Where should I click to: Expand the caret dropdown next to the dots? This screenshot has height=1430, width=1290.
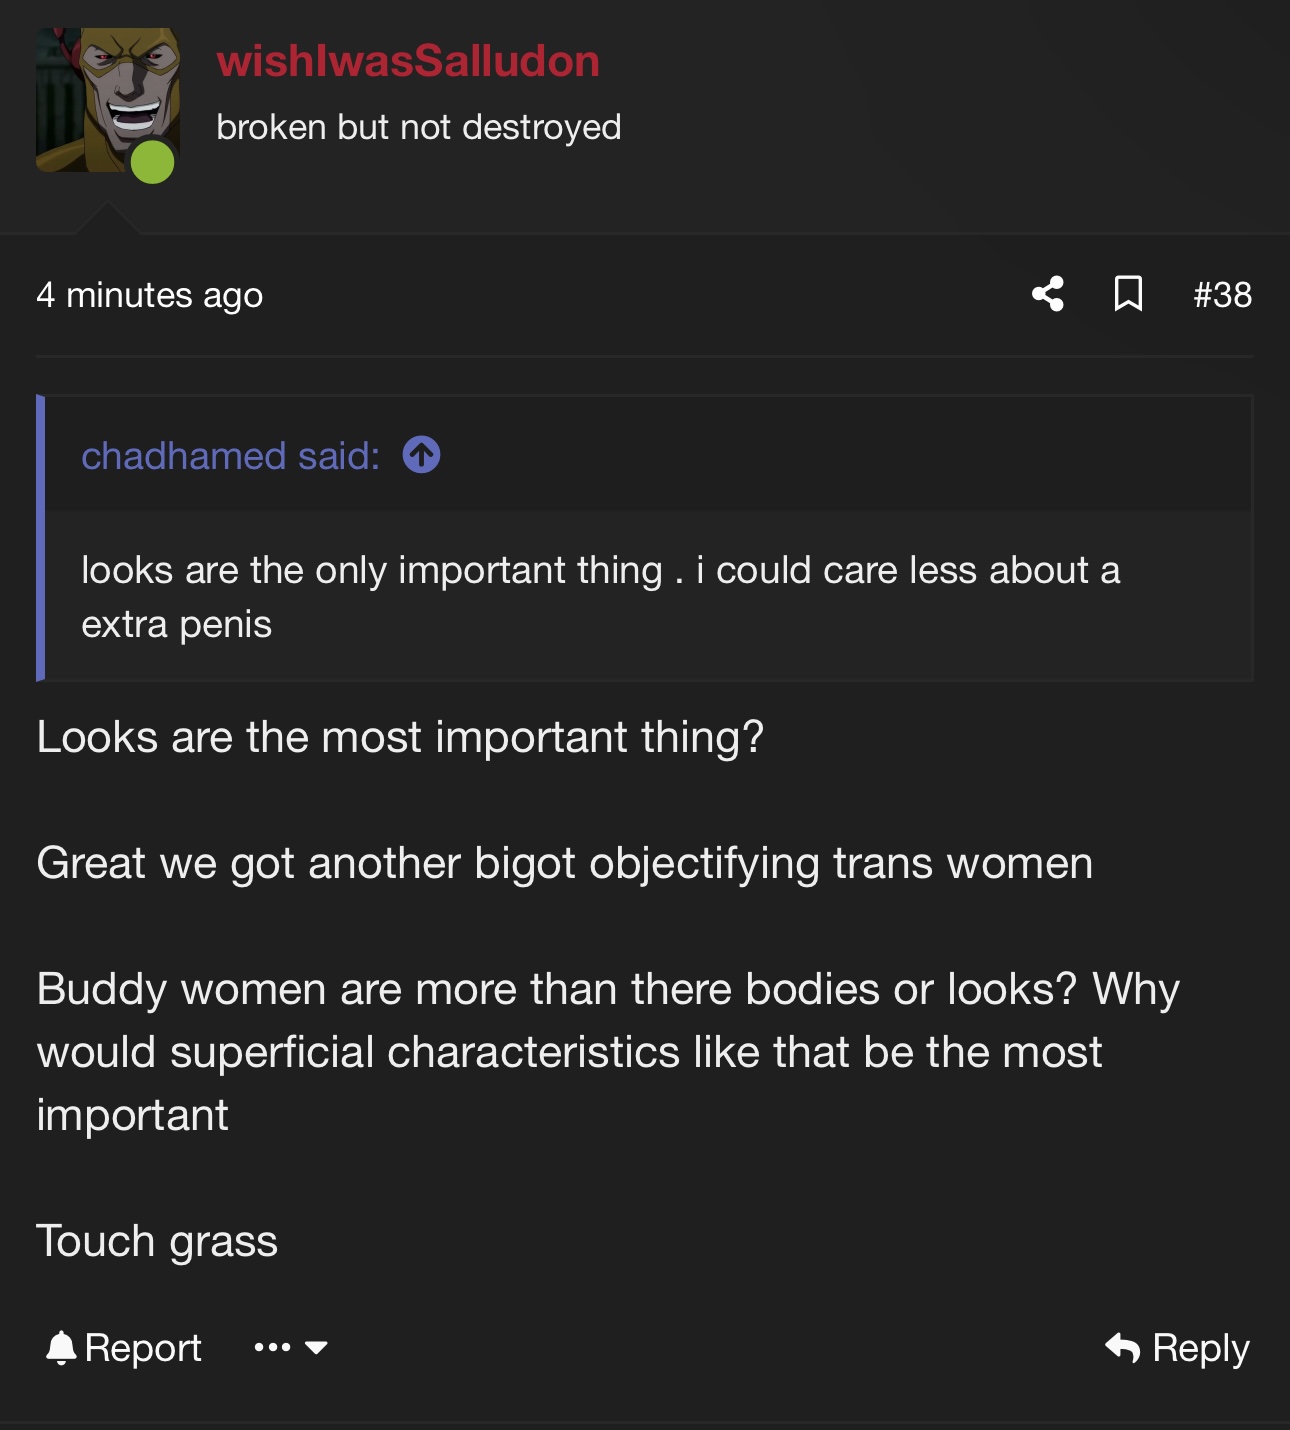click(316, 1348)
